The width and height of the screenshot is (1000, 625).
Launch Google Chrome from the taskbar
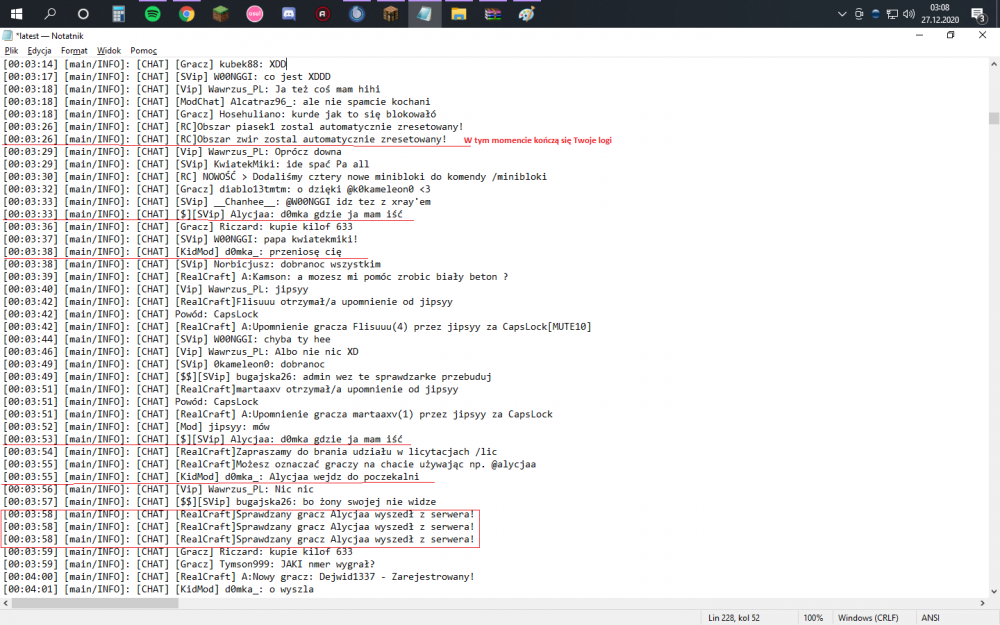[187, 14]
